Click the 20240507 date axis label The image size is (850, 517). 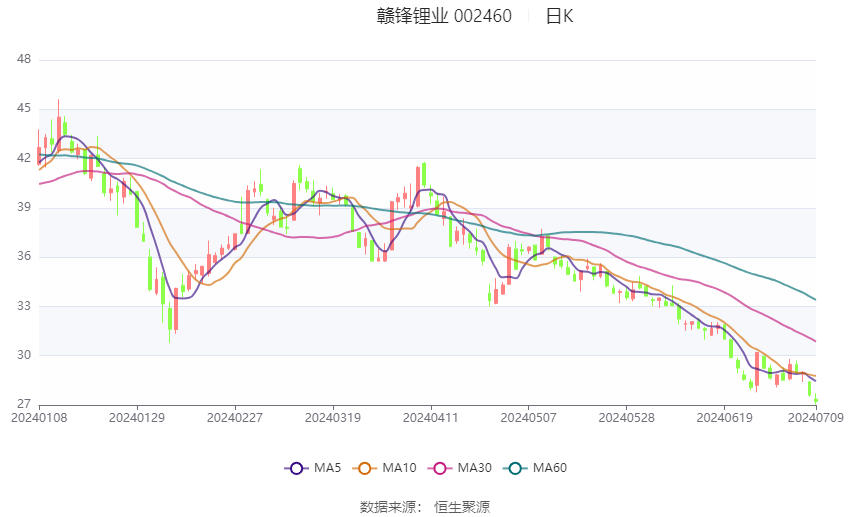coord(529,418)
